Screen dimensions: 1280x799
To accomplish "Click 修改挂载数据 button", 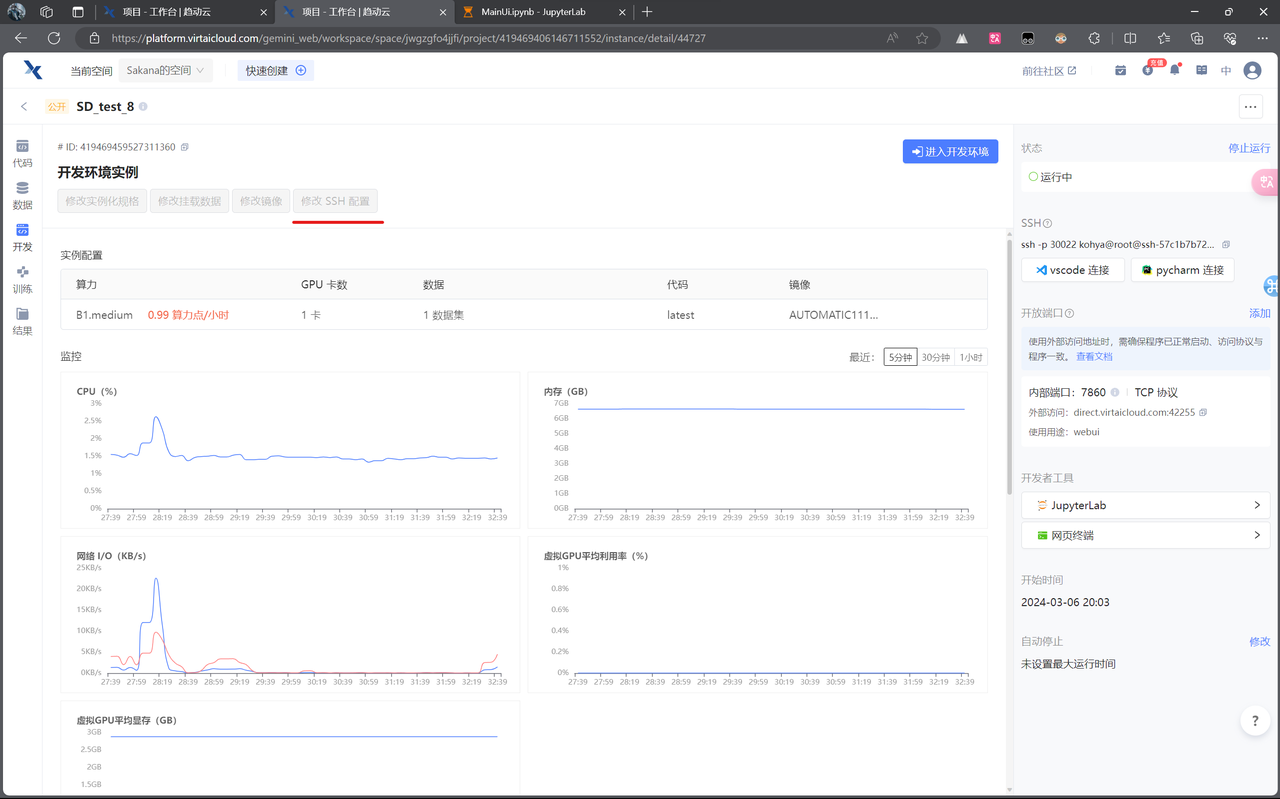I will click(190, 201).
